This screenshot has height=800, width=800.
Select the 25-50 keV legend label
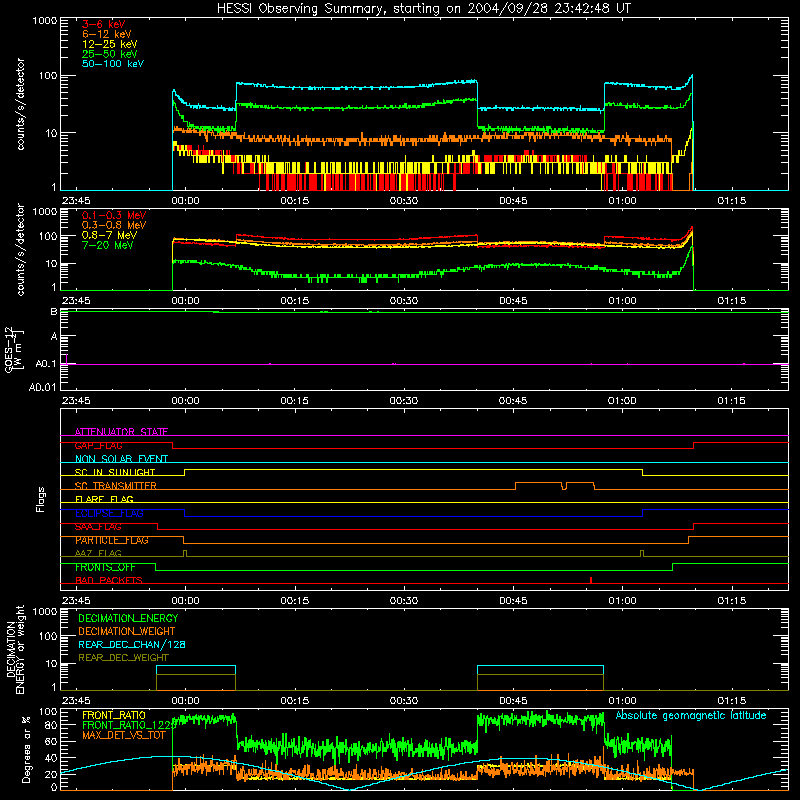109,54
